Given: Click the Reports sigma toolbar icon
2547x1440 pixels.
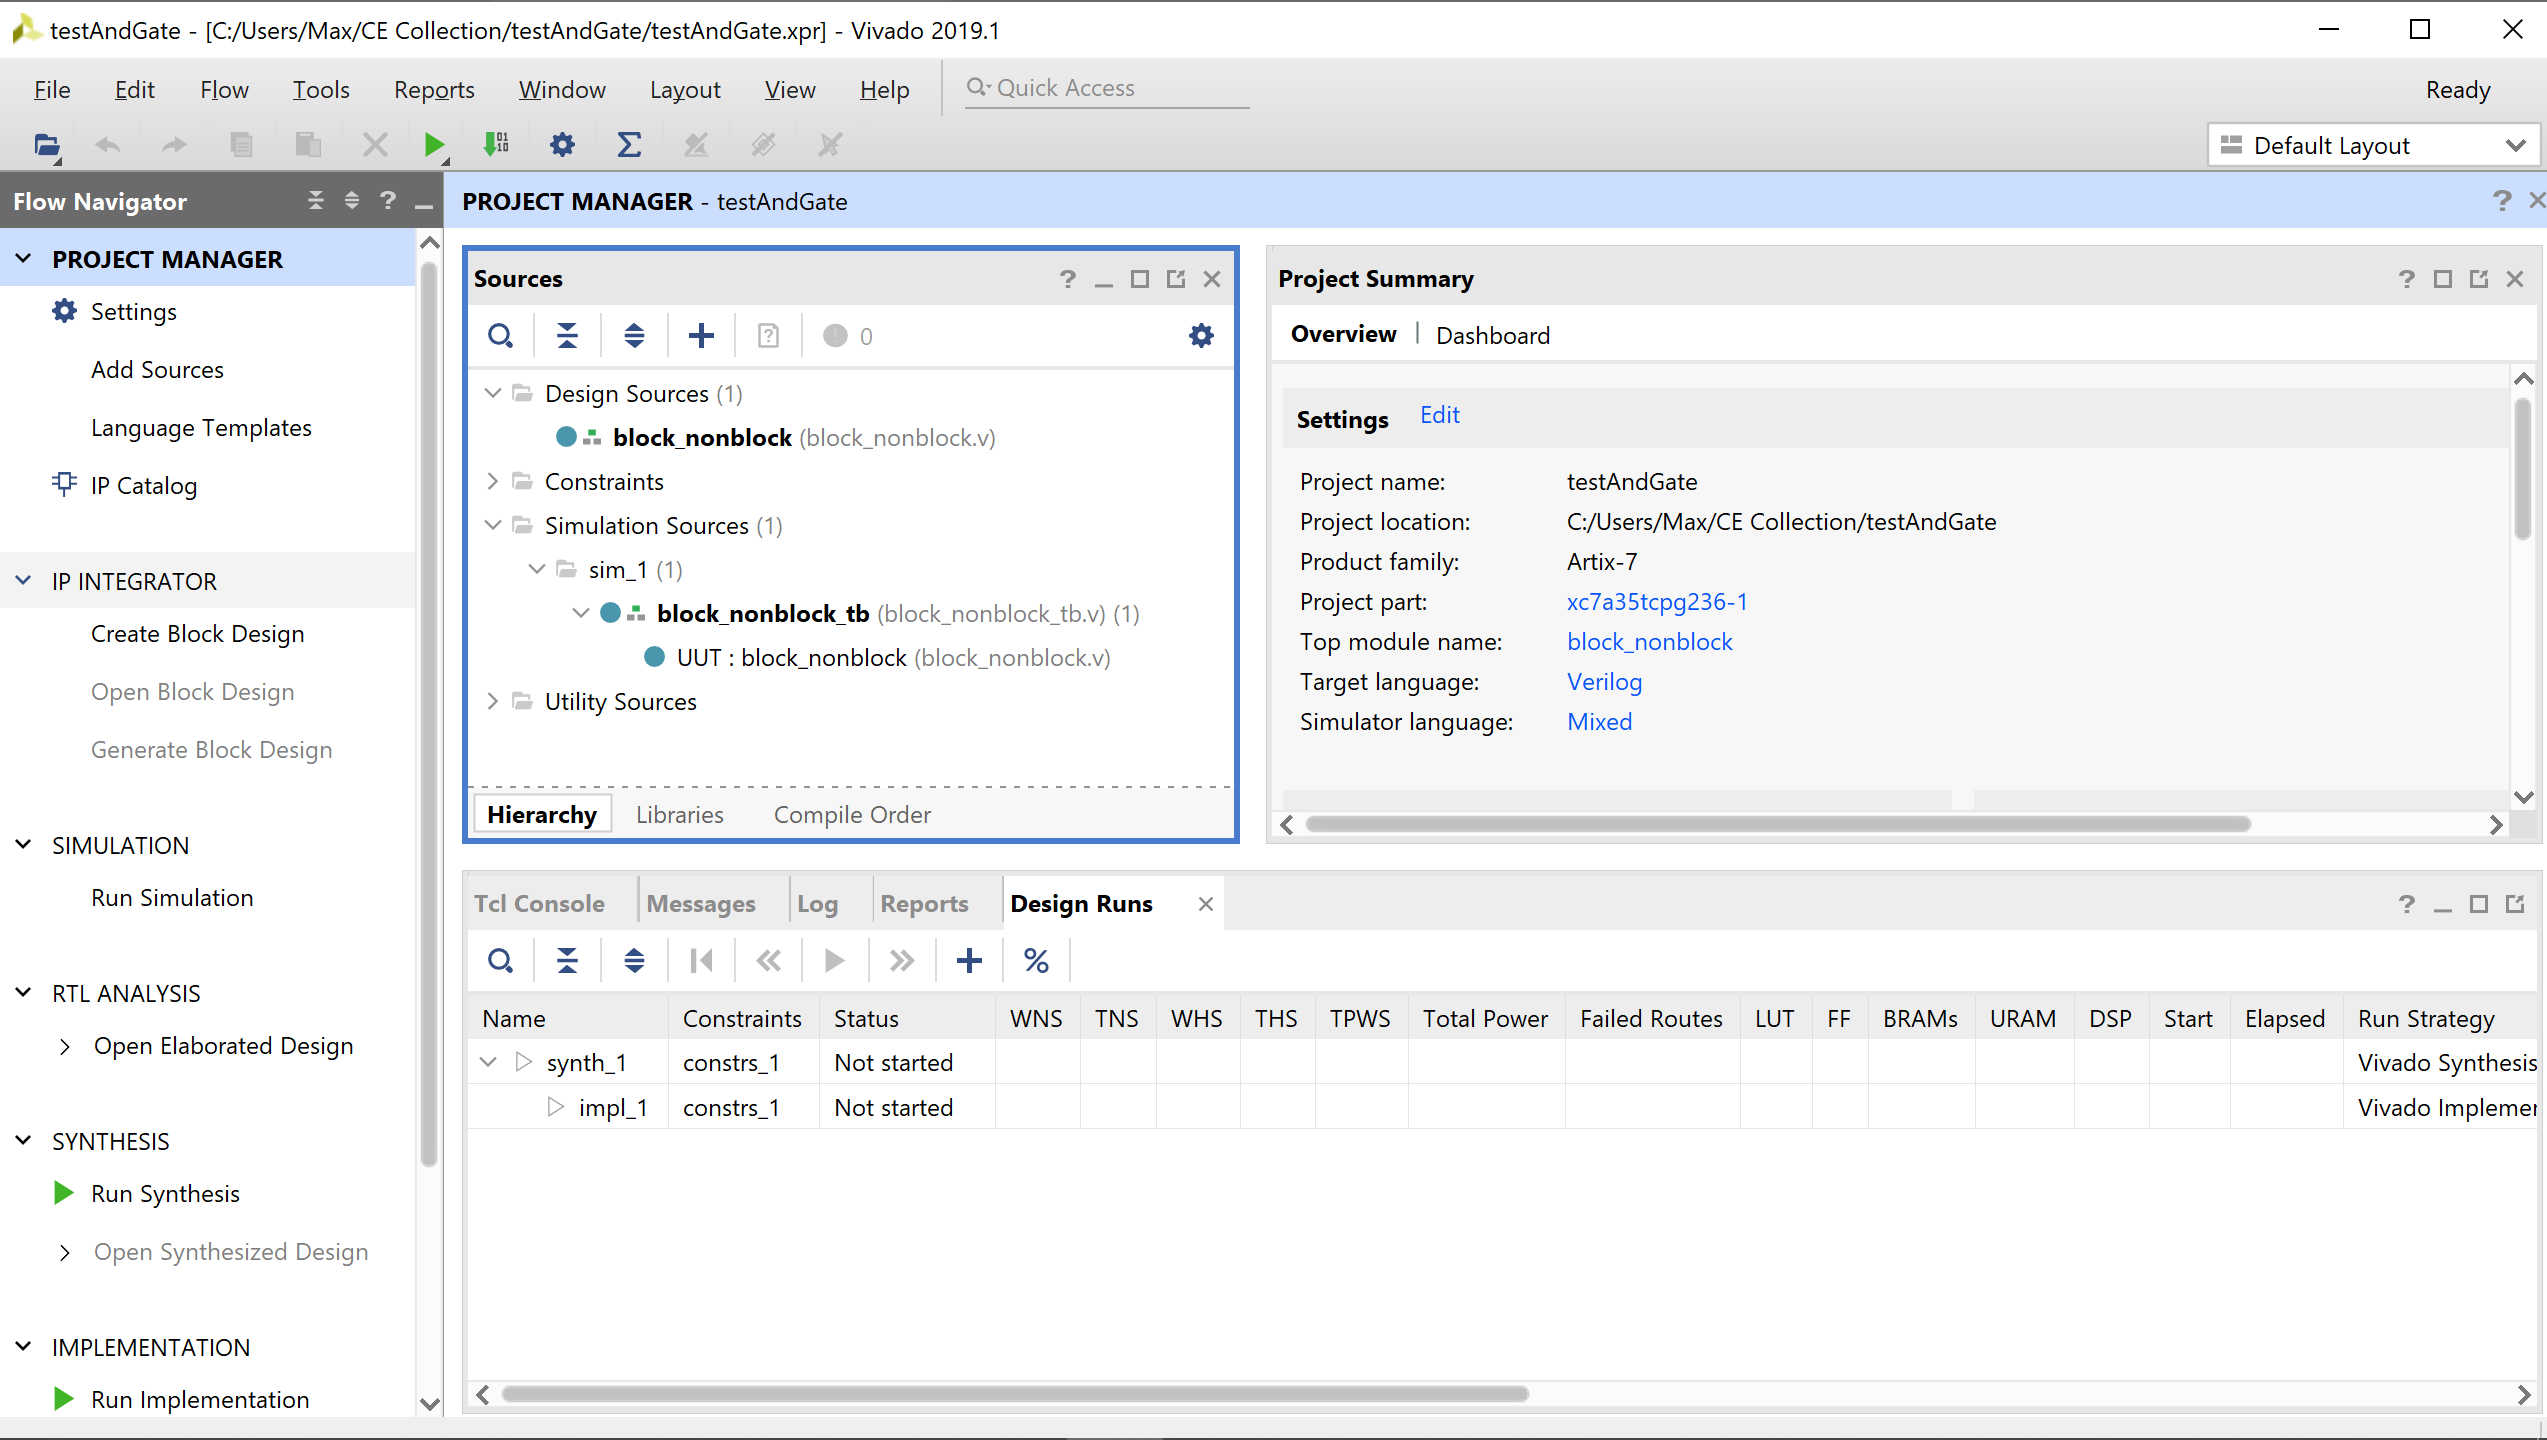Looking at the screenshot, I should (x=628, y=145).
